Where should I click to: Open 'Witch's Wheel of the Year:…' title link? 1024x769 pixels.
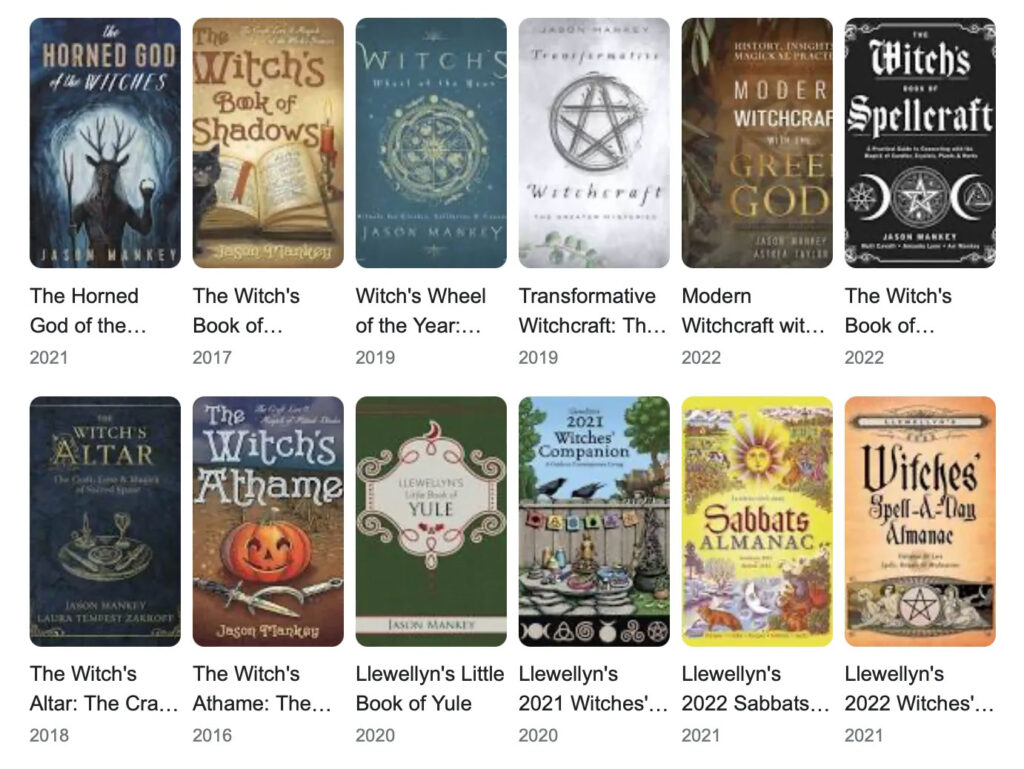tap(421, 310)
